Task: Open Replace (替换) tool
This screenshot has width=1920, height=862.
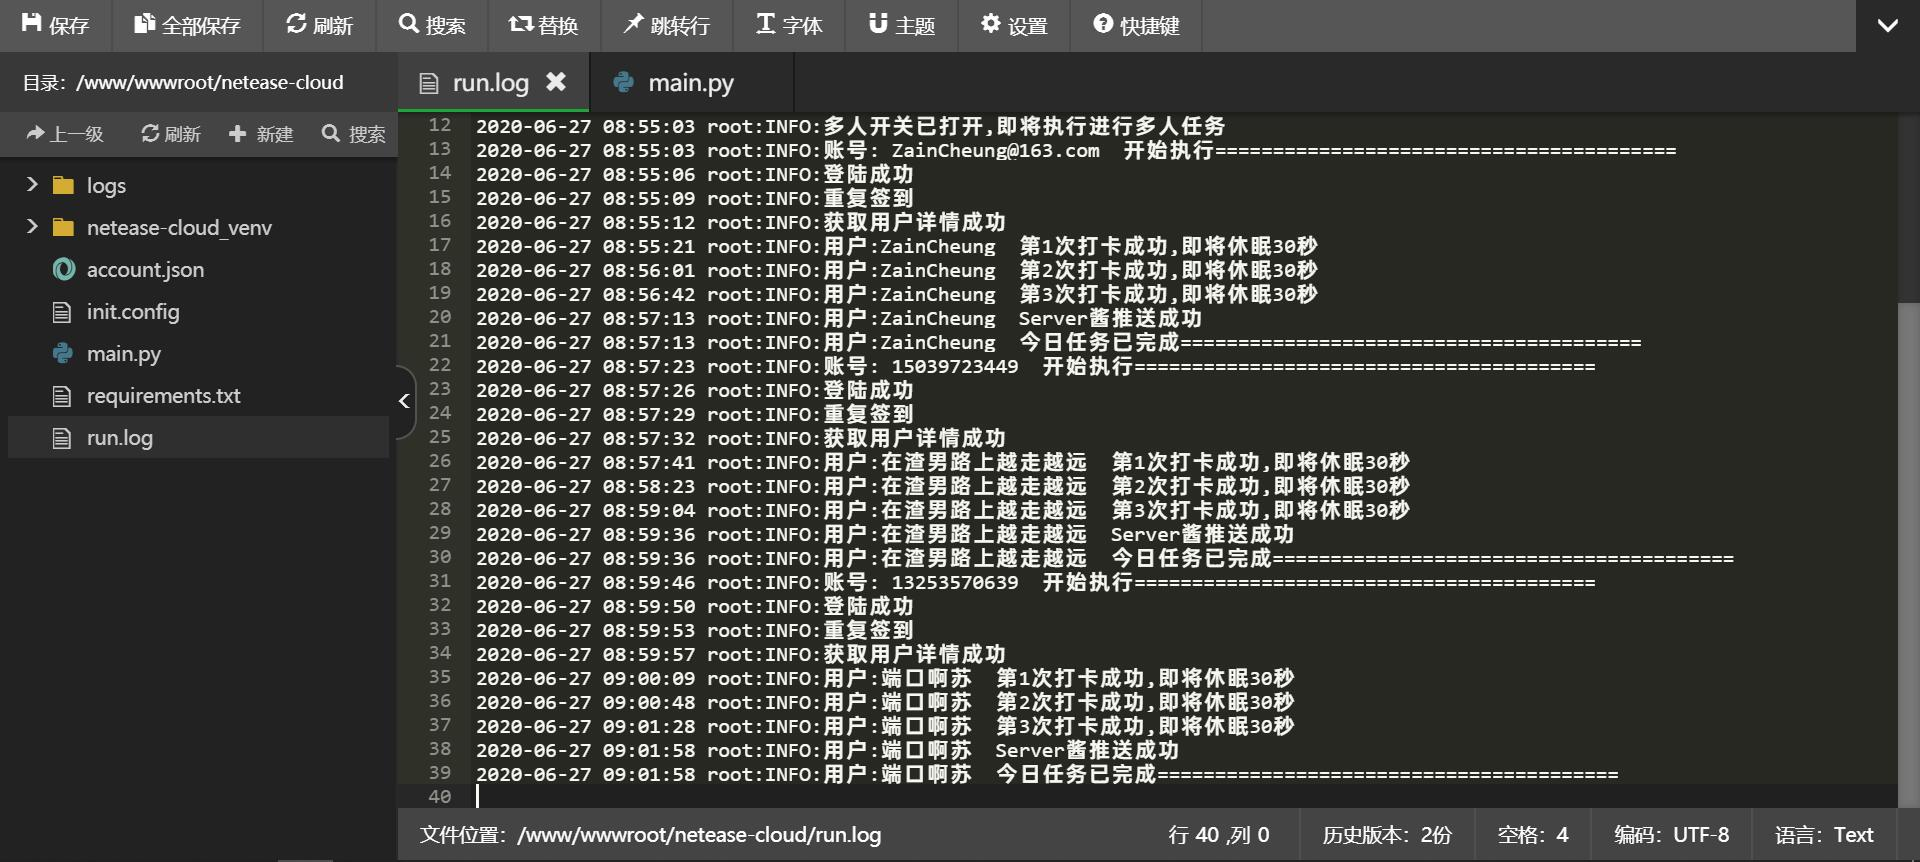Action: pos(544,25)
